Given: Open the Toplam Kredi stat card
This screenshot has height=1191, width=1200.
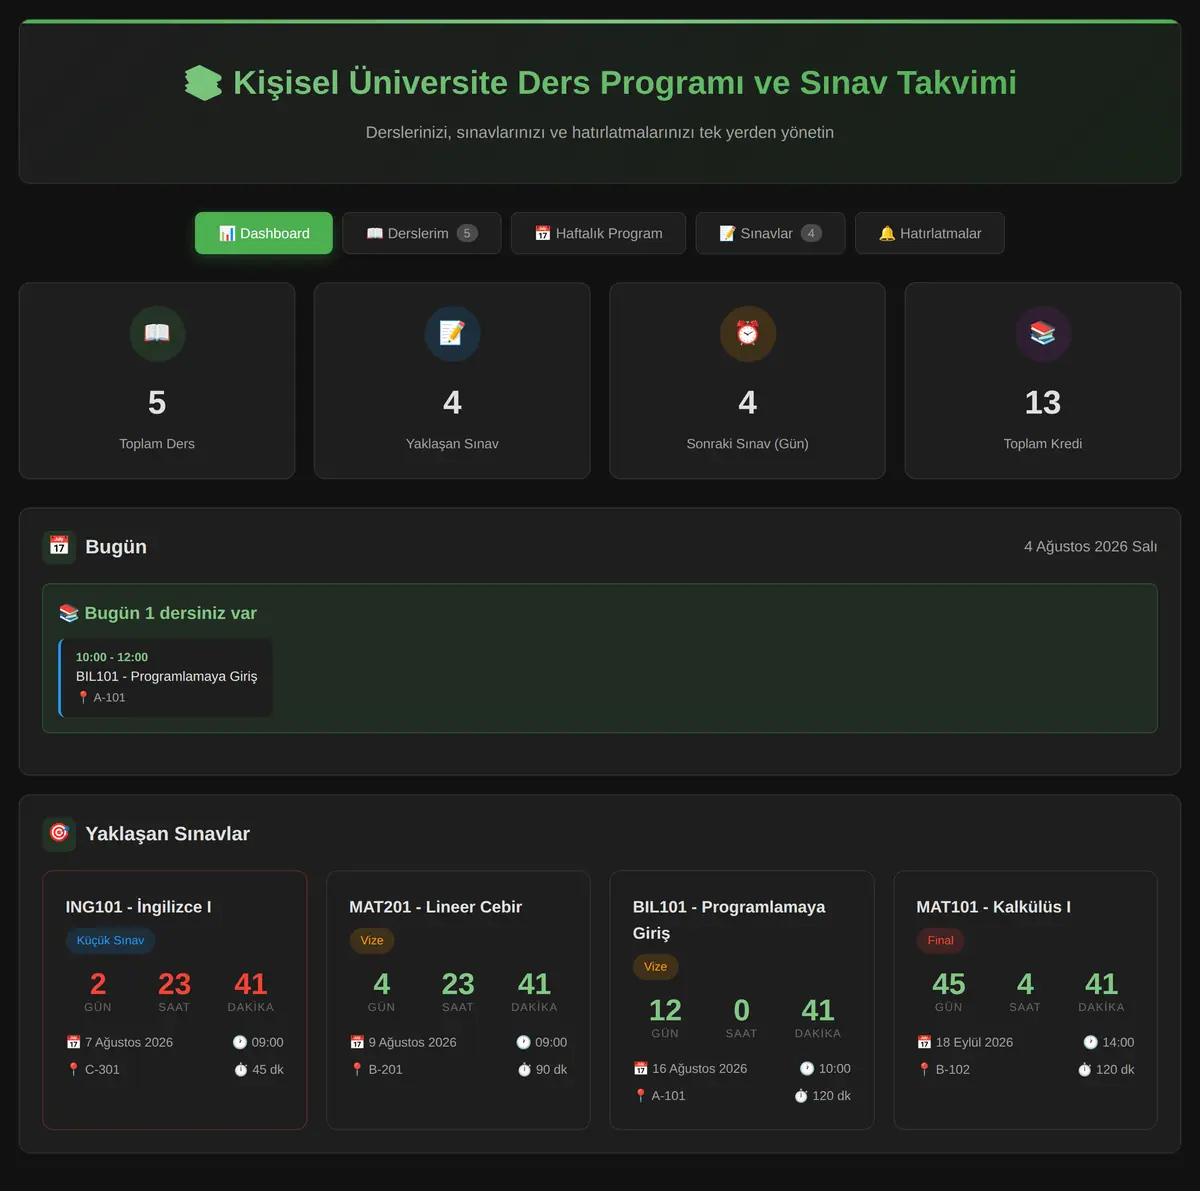Looking at the screenshot, I should click(1043, 380).
